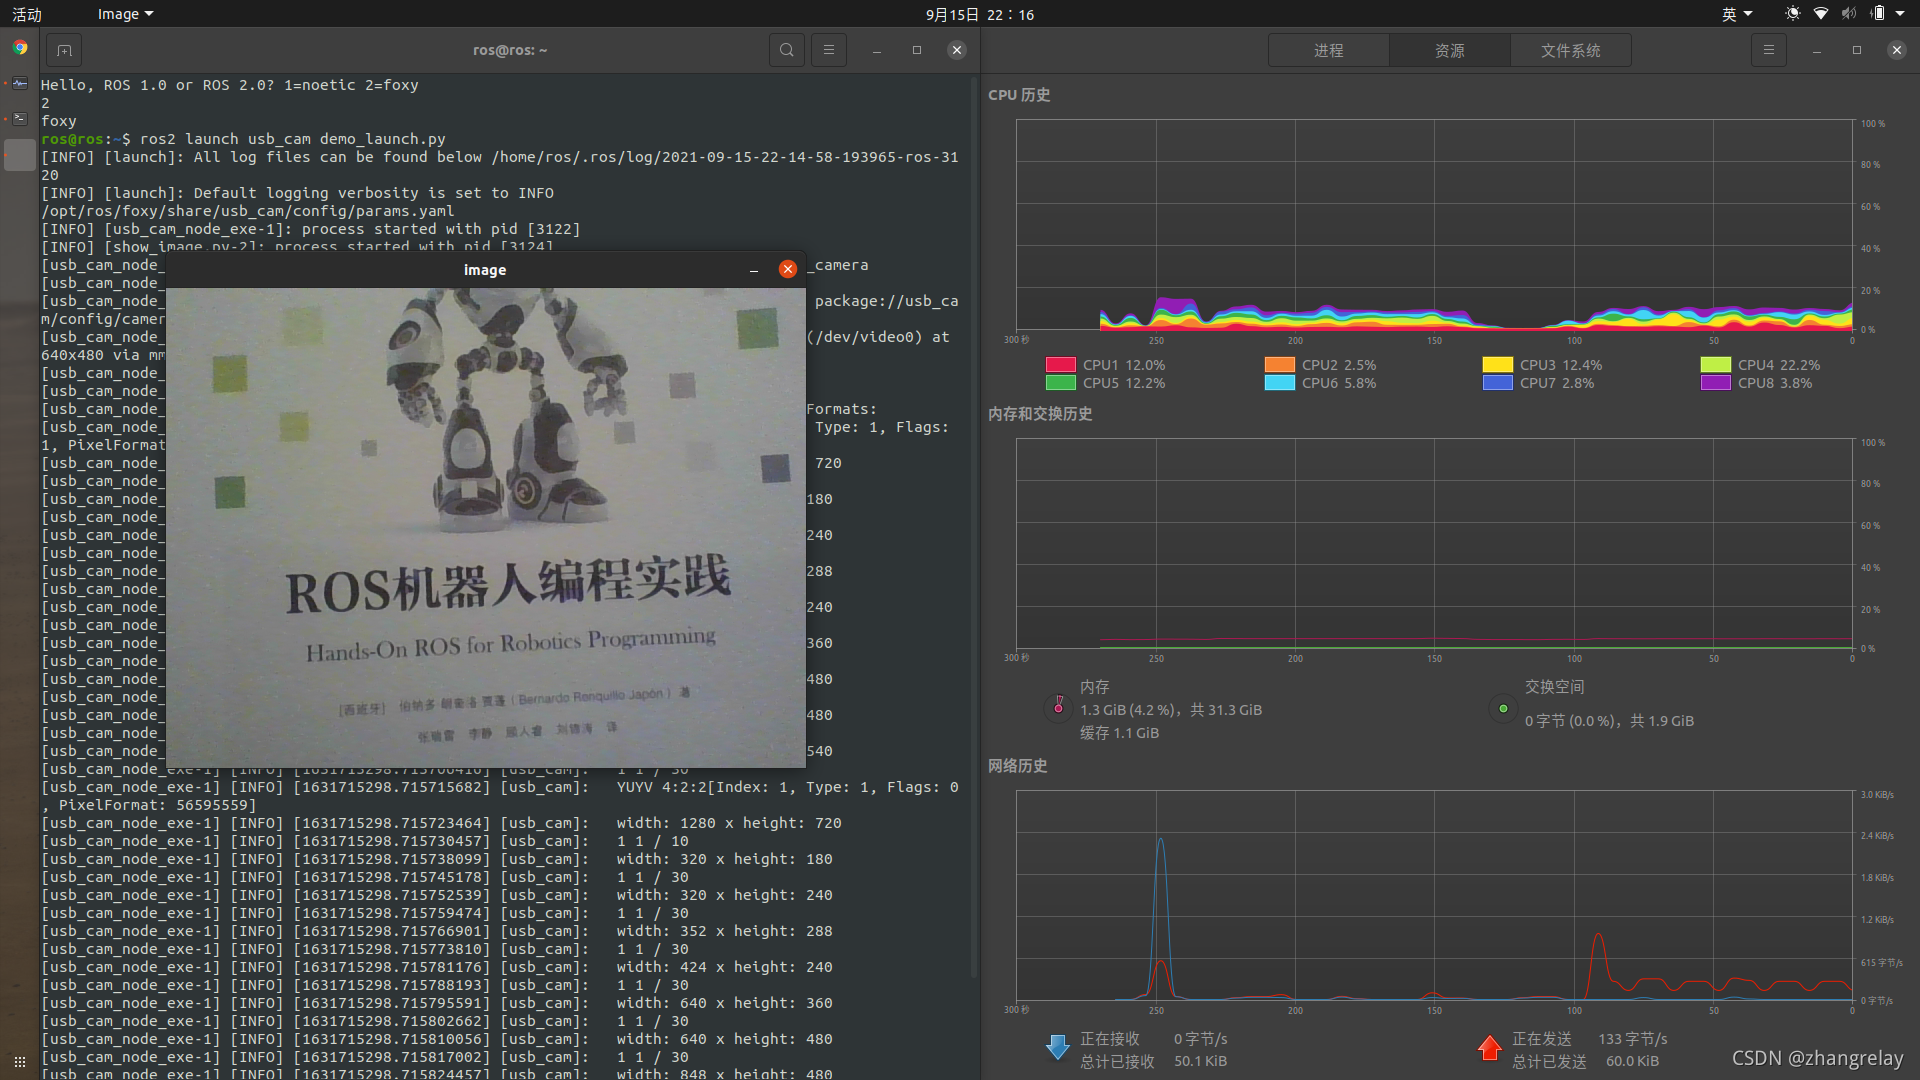This screenshot has height=1080, width=1920.
Task: Click the 内存 memory color indicator
Action: [x=1058, y=707]
